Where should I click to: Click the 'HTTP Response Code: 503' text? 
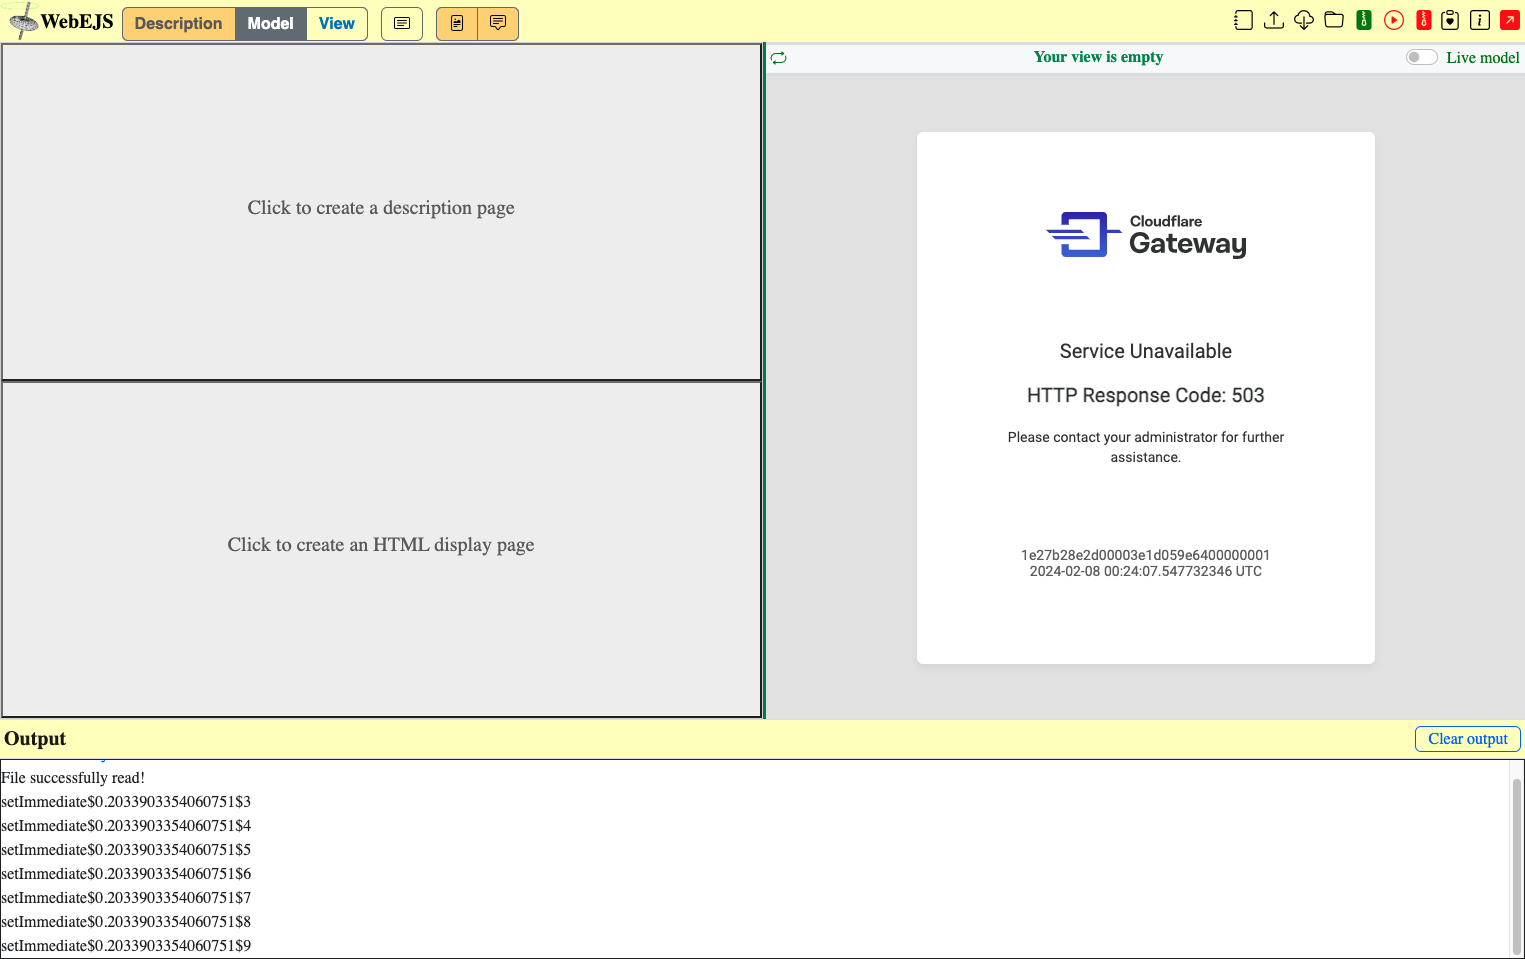(x=1146, y=395)
